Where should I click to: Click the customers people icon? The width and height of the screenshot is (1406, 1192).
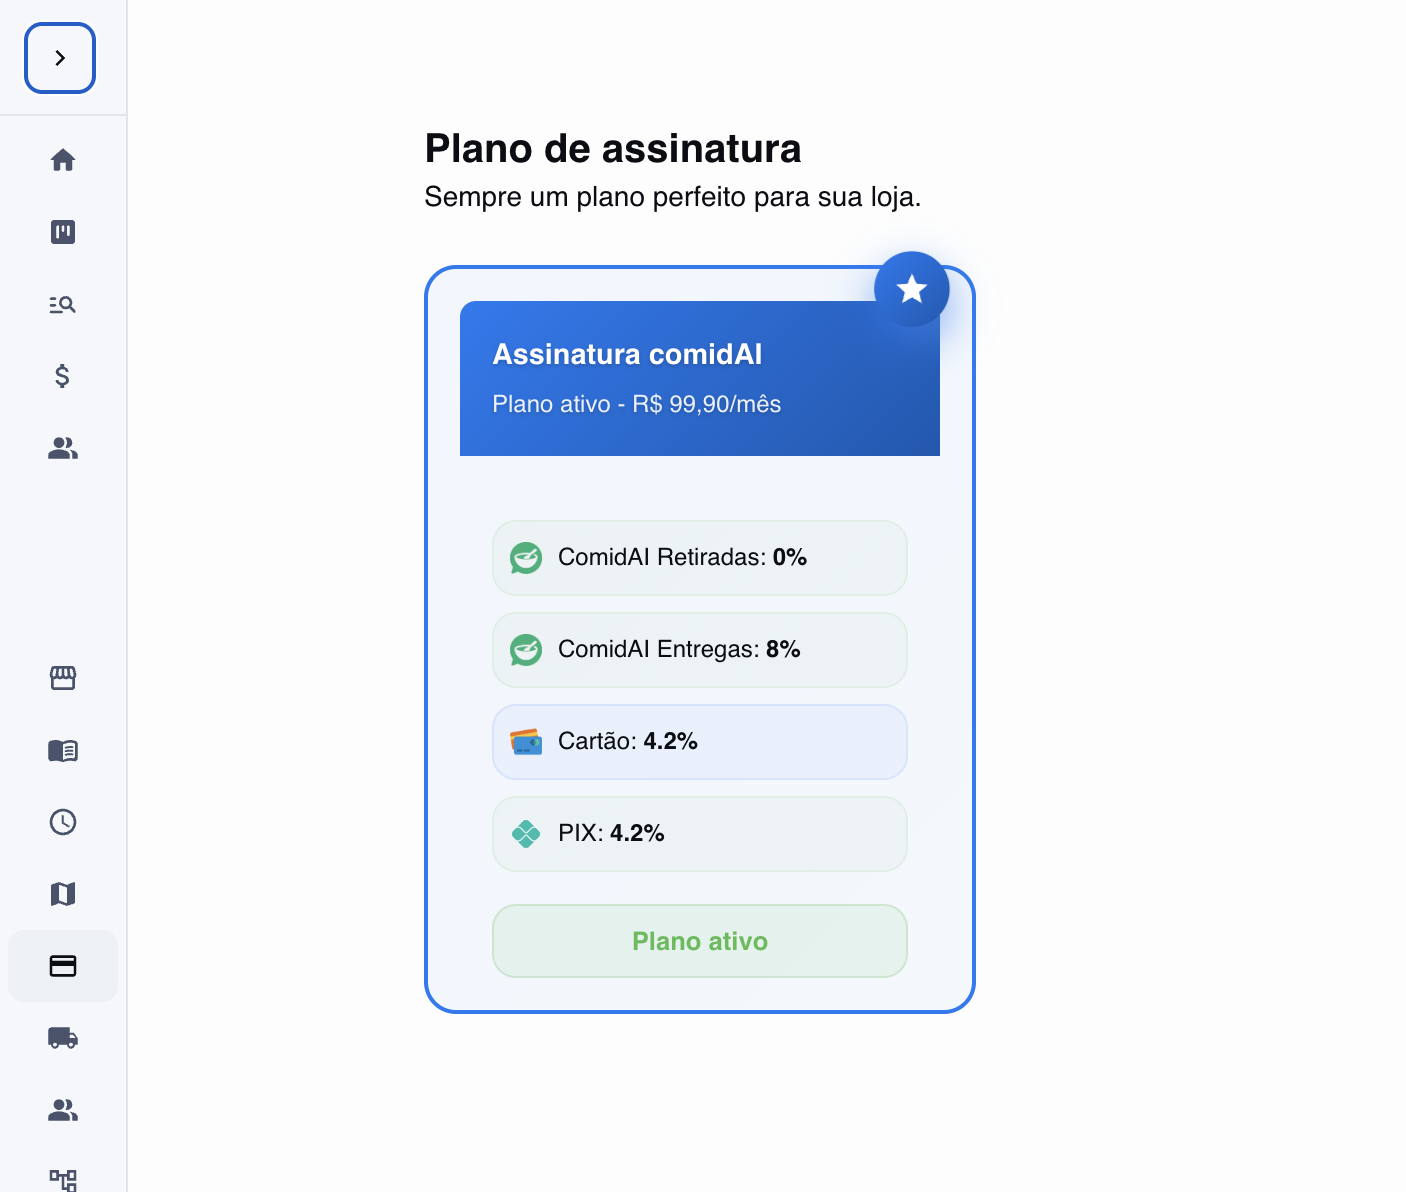point(62,449)
